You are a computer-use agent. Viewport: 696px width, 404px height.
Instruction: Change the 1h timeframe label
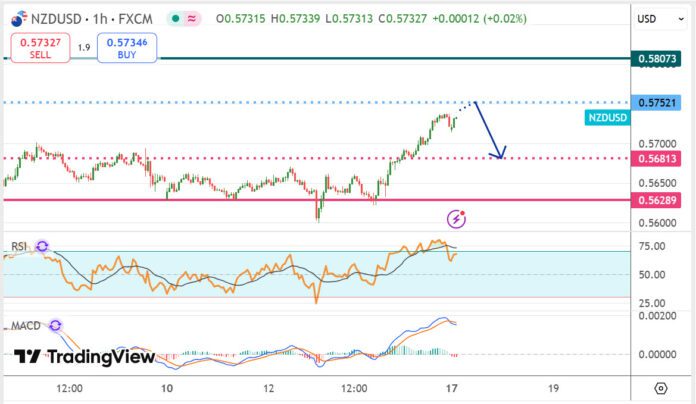tap(100, 19)
